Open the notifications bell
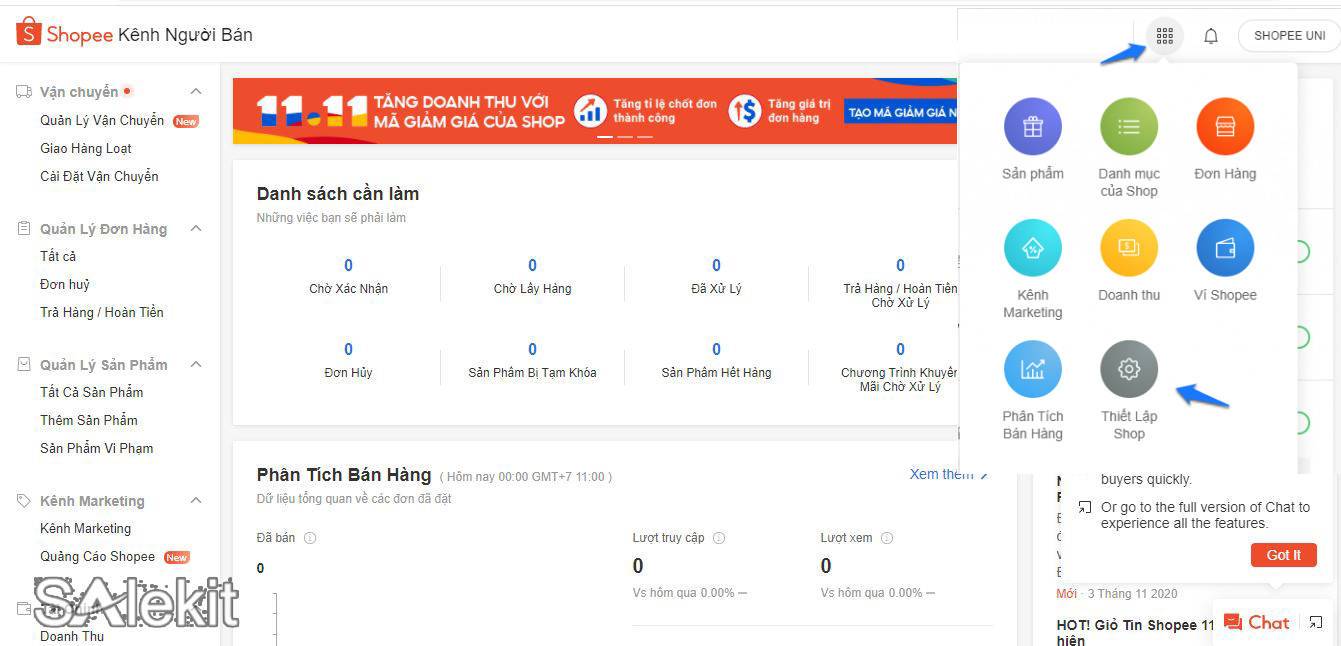Image resolution: width=1341 pixels, height=646 pixels. 1210,35
